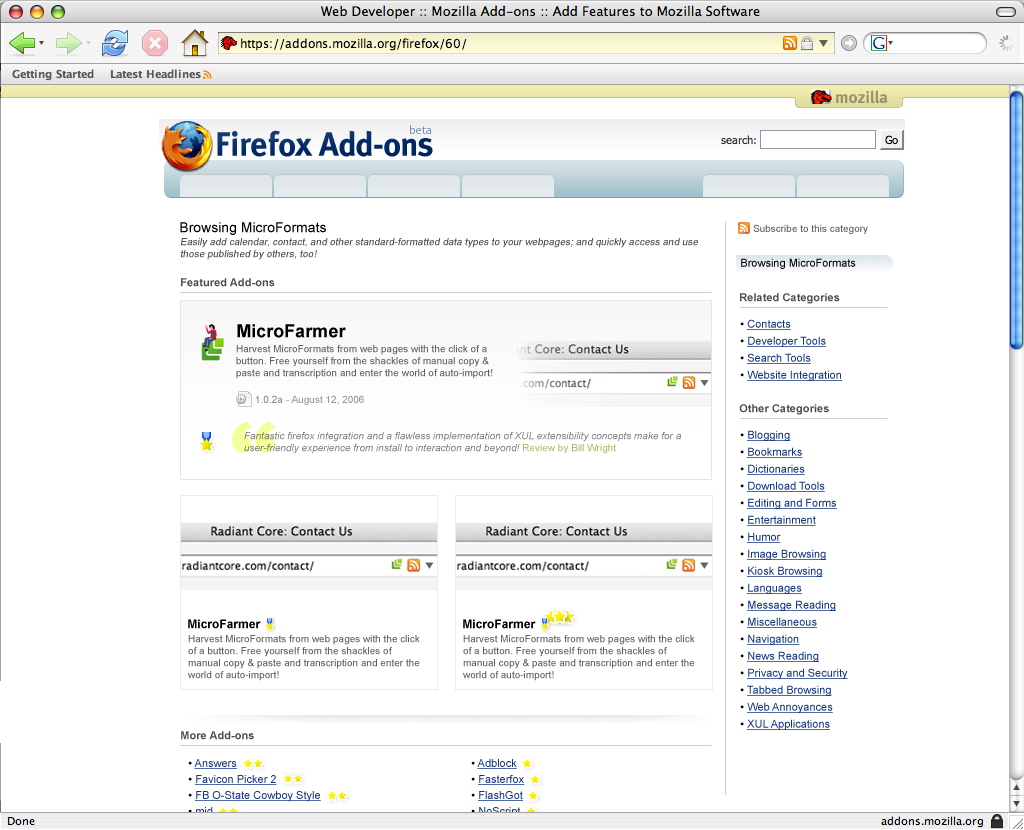1024x830 pixels.
Task: Open the FB O-State Cowboy Style link
Action: pos(258,795)
